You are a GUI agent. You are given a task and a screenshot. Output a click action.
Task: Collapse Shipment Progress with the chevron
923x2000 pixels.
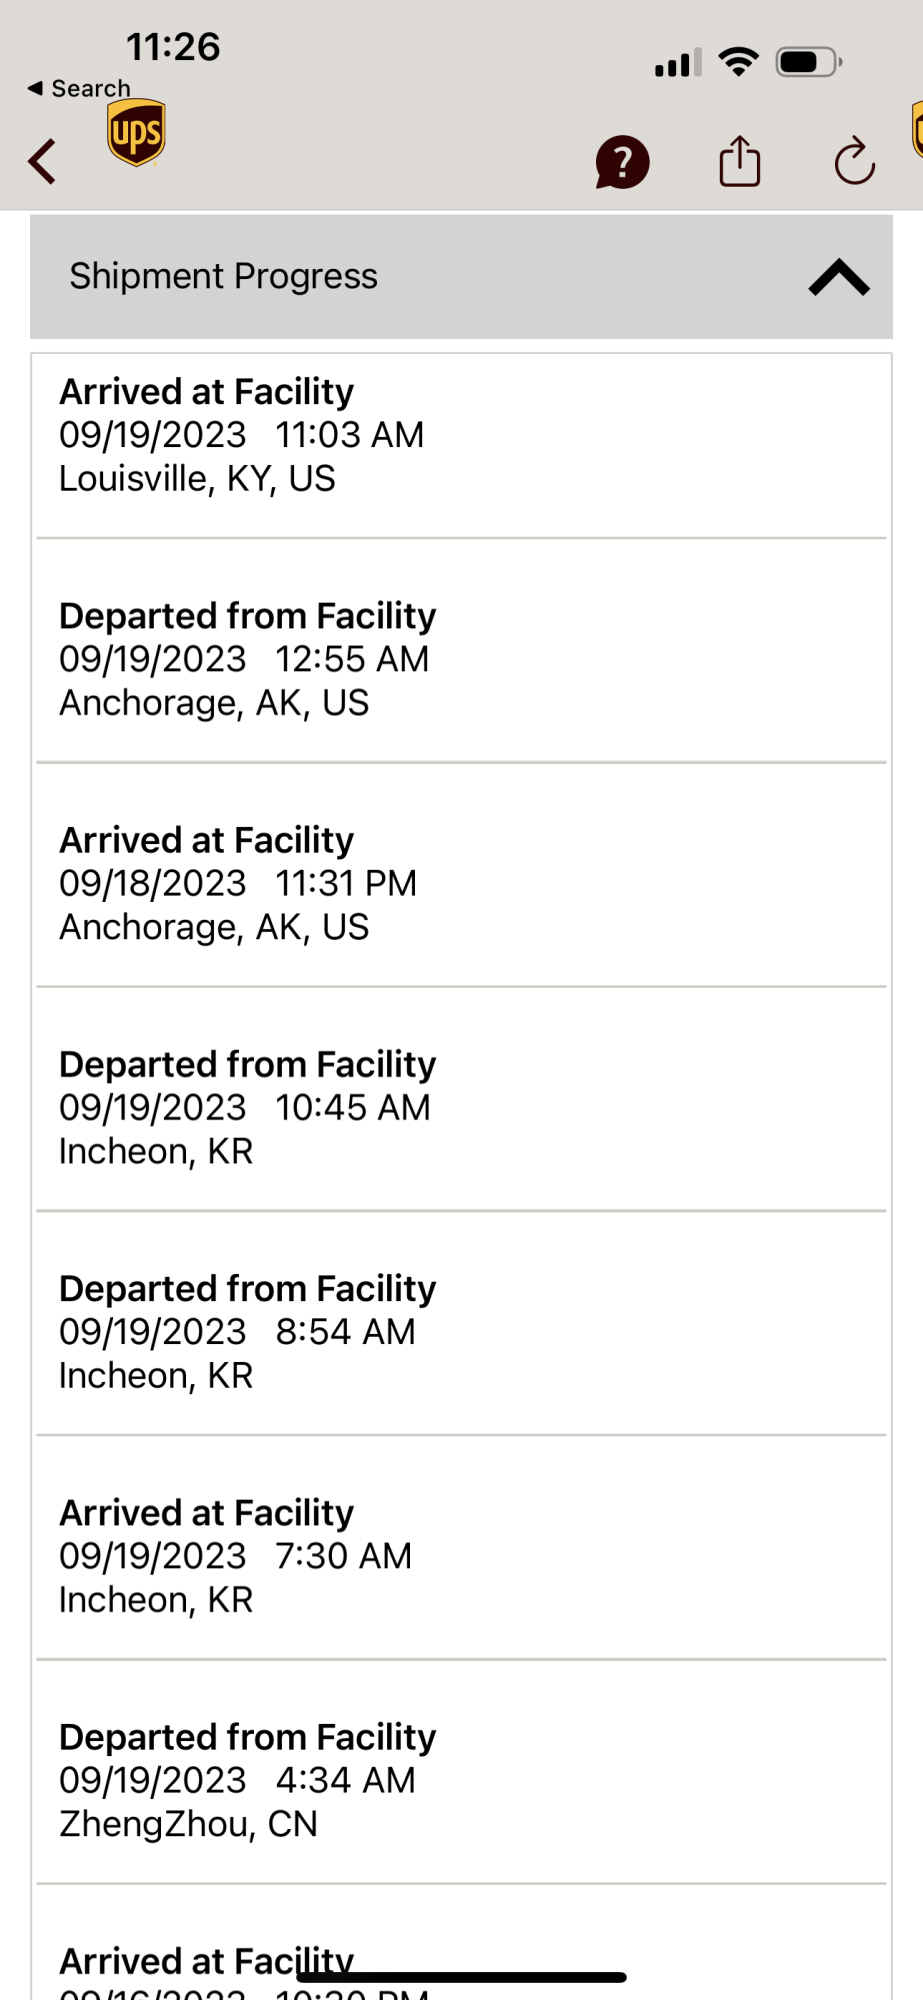pyautogui.click(x=838, y=277)
